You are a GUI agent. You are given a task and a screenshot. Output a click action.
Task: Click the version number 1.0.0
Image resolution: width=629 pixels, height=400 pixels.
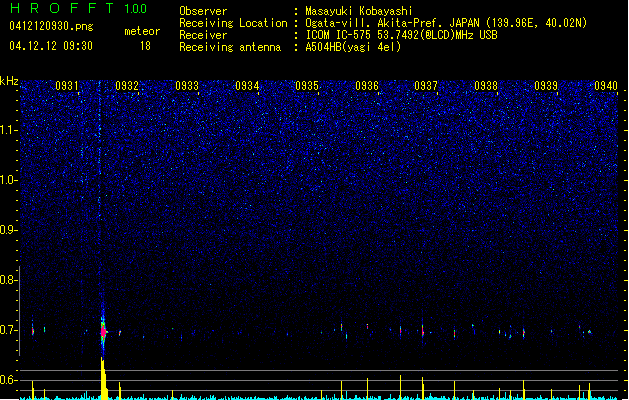coord(136,8)
